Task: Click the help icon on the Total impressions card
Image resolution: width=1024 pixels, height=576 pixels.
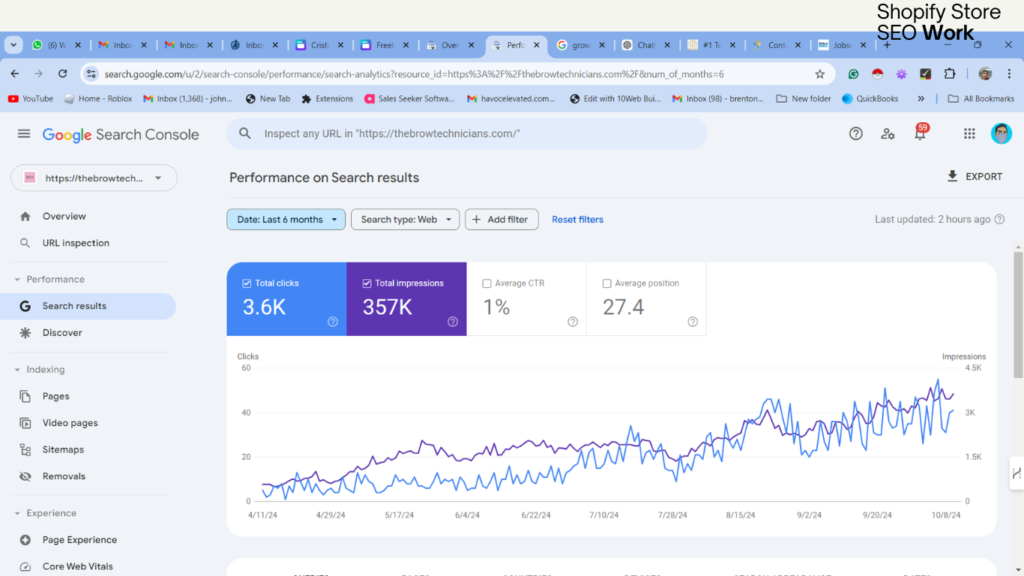Action: click(x=453, y=322)
